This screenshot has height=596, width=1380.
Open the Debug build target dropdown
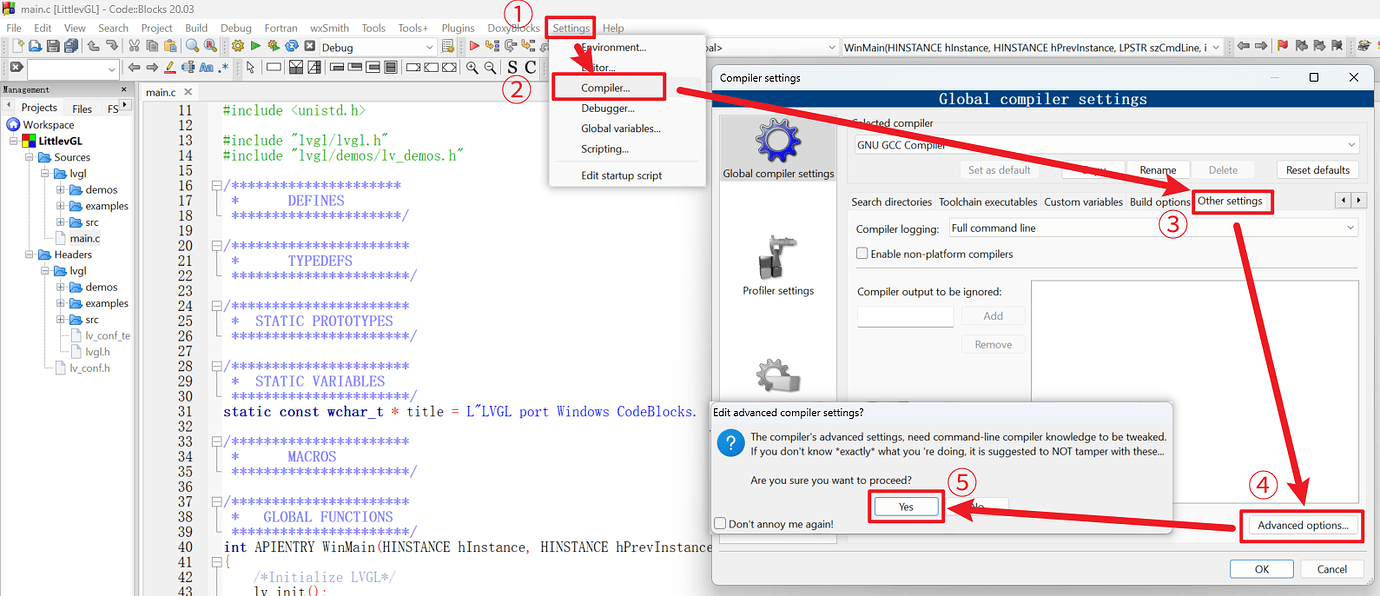click(430, 46)
